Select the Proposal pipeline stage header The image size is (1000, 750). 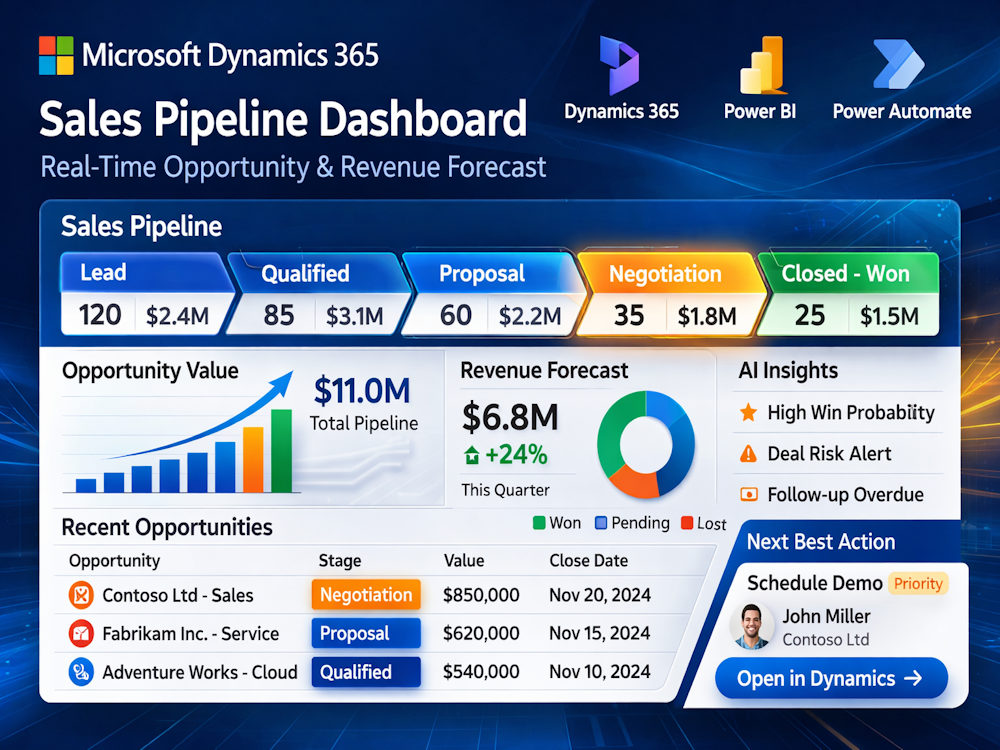click(493, 273)
